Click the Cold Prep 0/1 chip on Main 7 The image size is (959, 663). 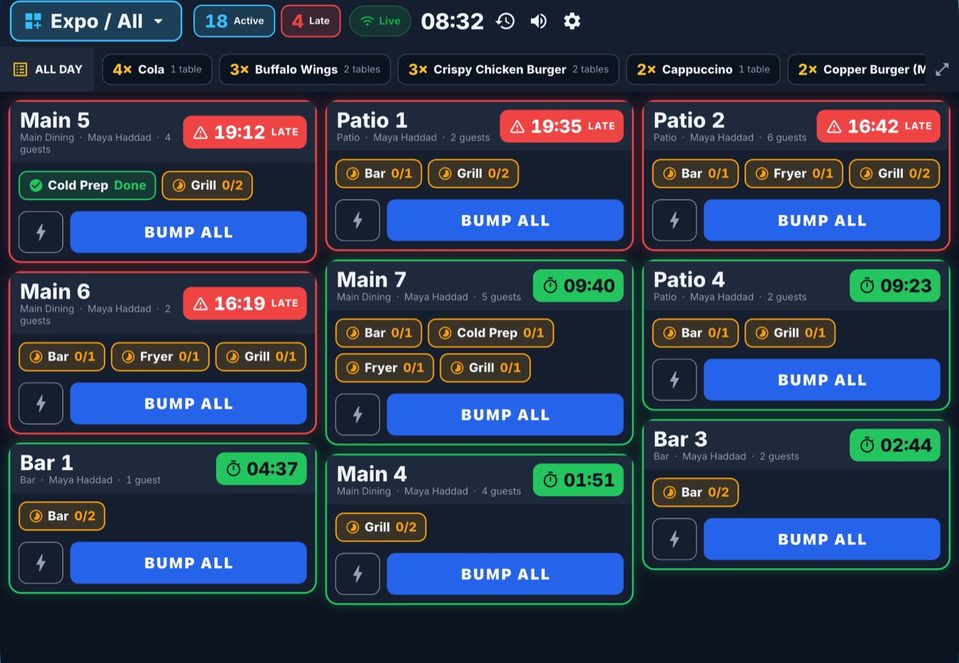[x=491, y=333]
